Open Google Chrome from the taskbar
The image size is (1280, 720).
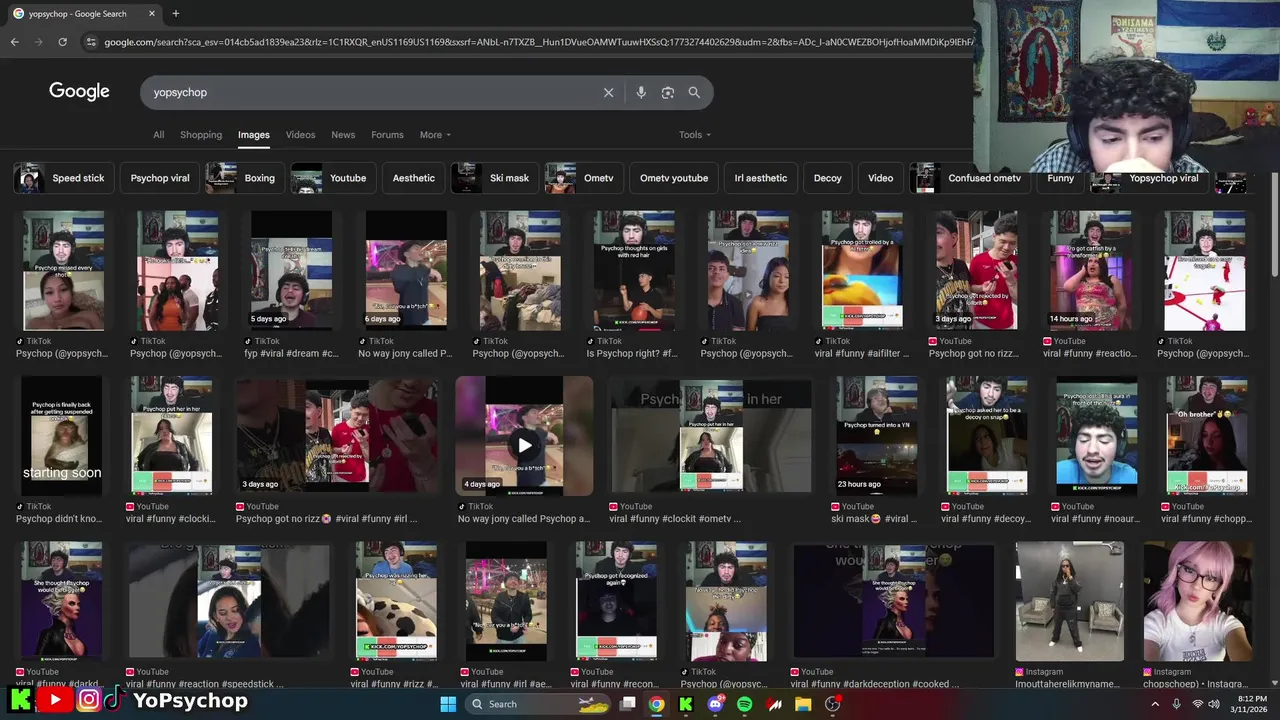coord(656,704)
